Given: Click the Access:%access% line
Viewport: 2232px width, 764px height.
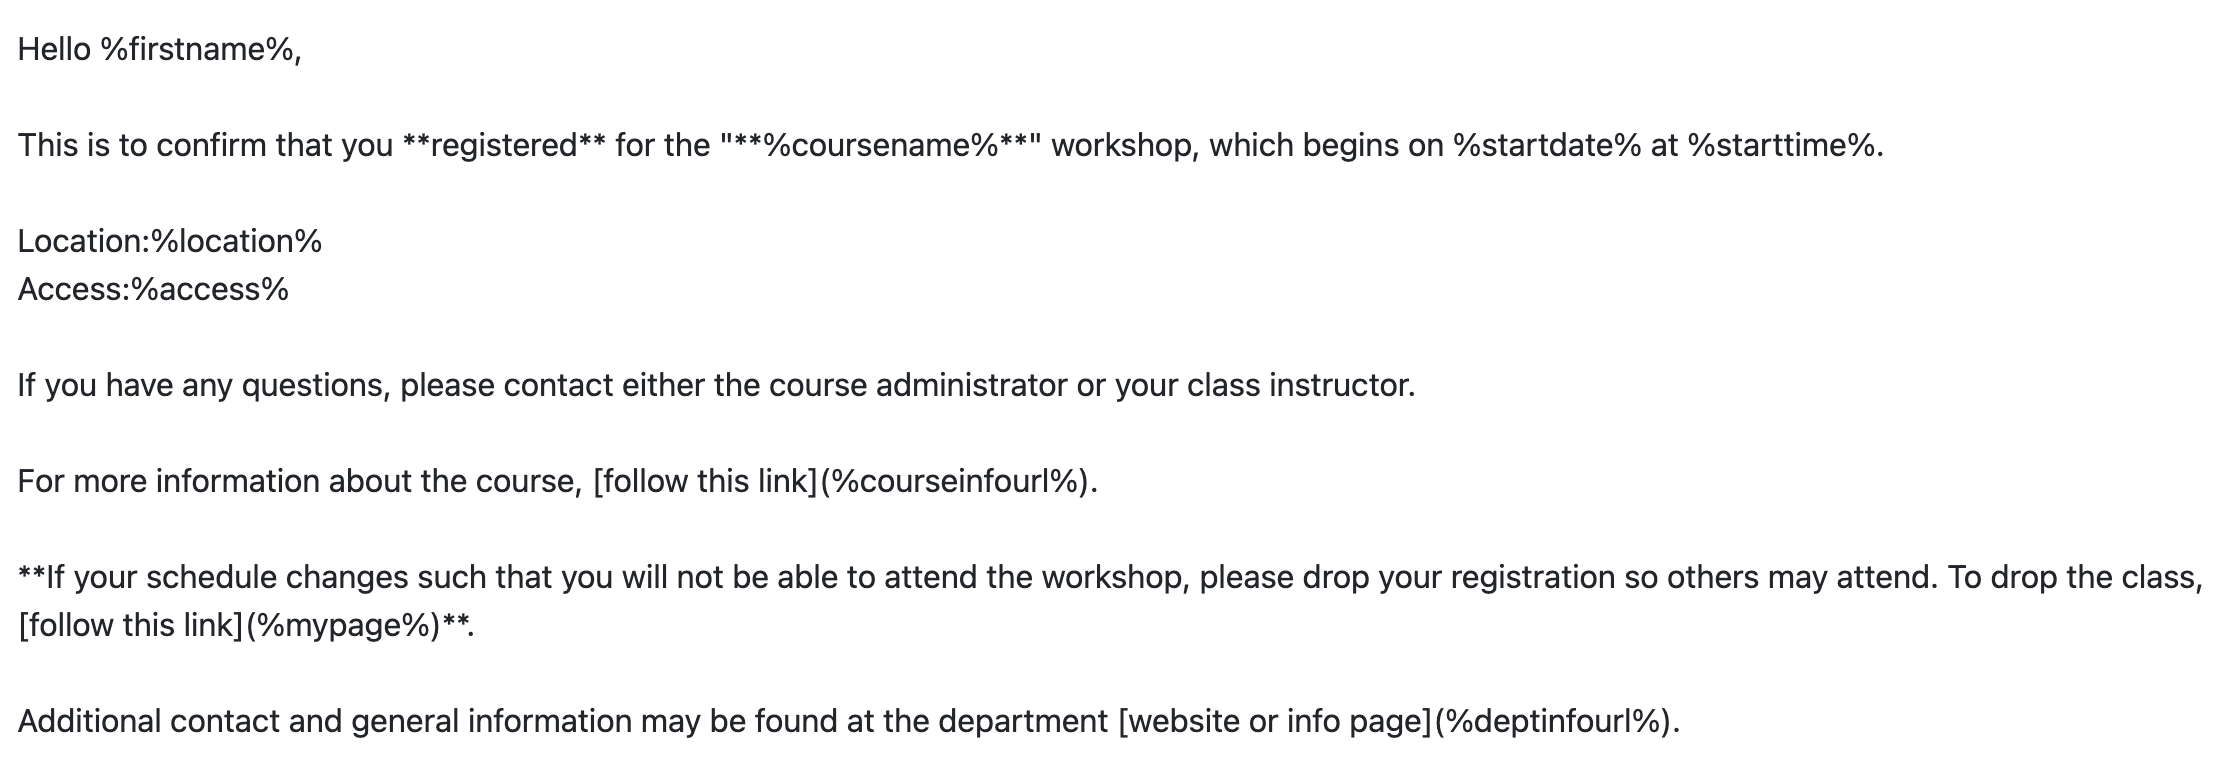Looking at the screenshot, I should click(153, 289).
